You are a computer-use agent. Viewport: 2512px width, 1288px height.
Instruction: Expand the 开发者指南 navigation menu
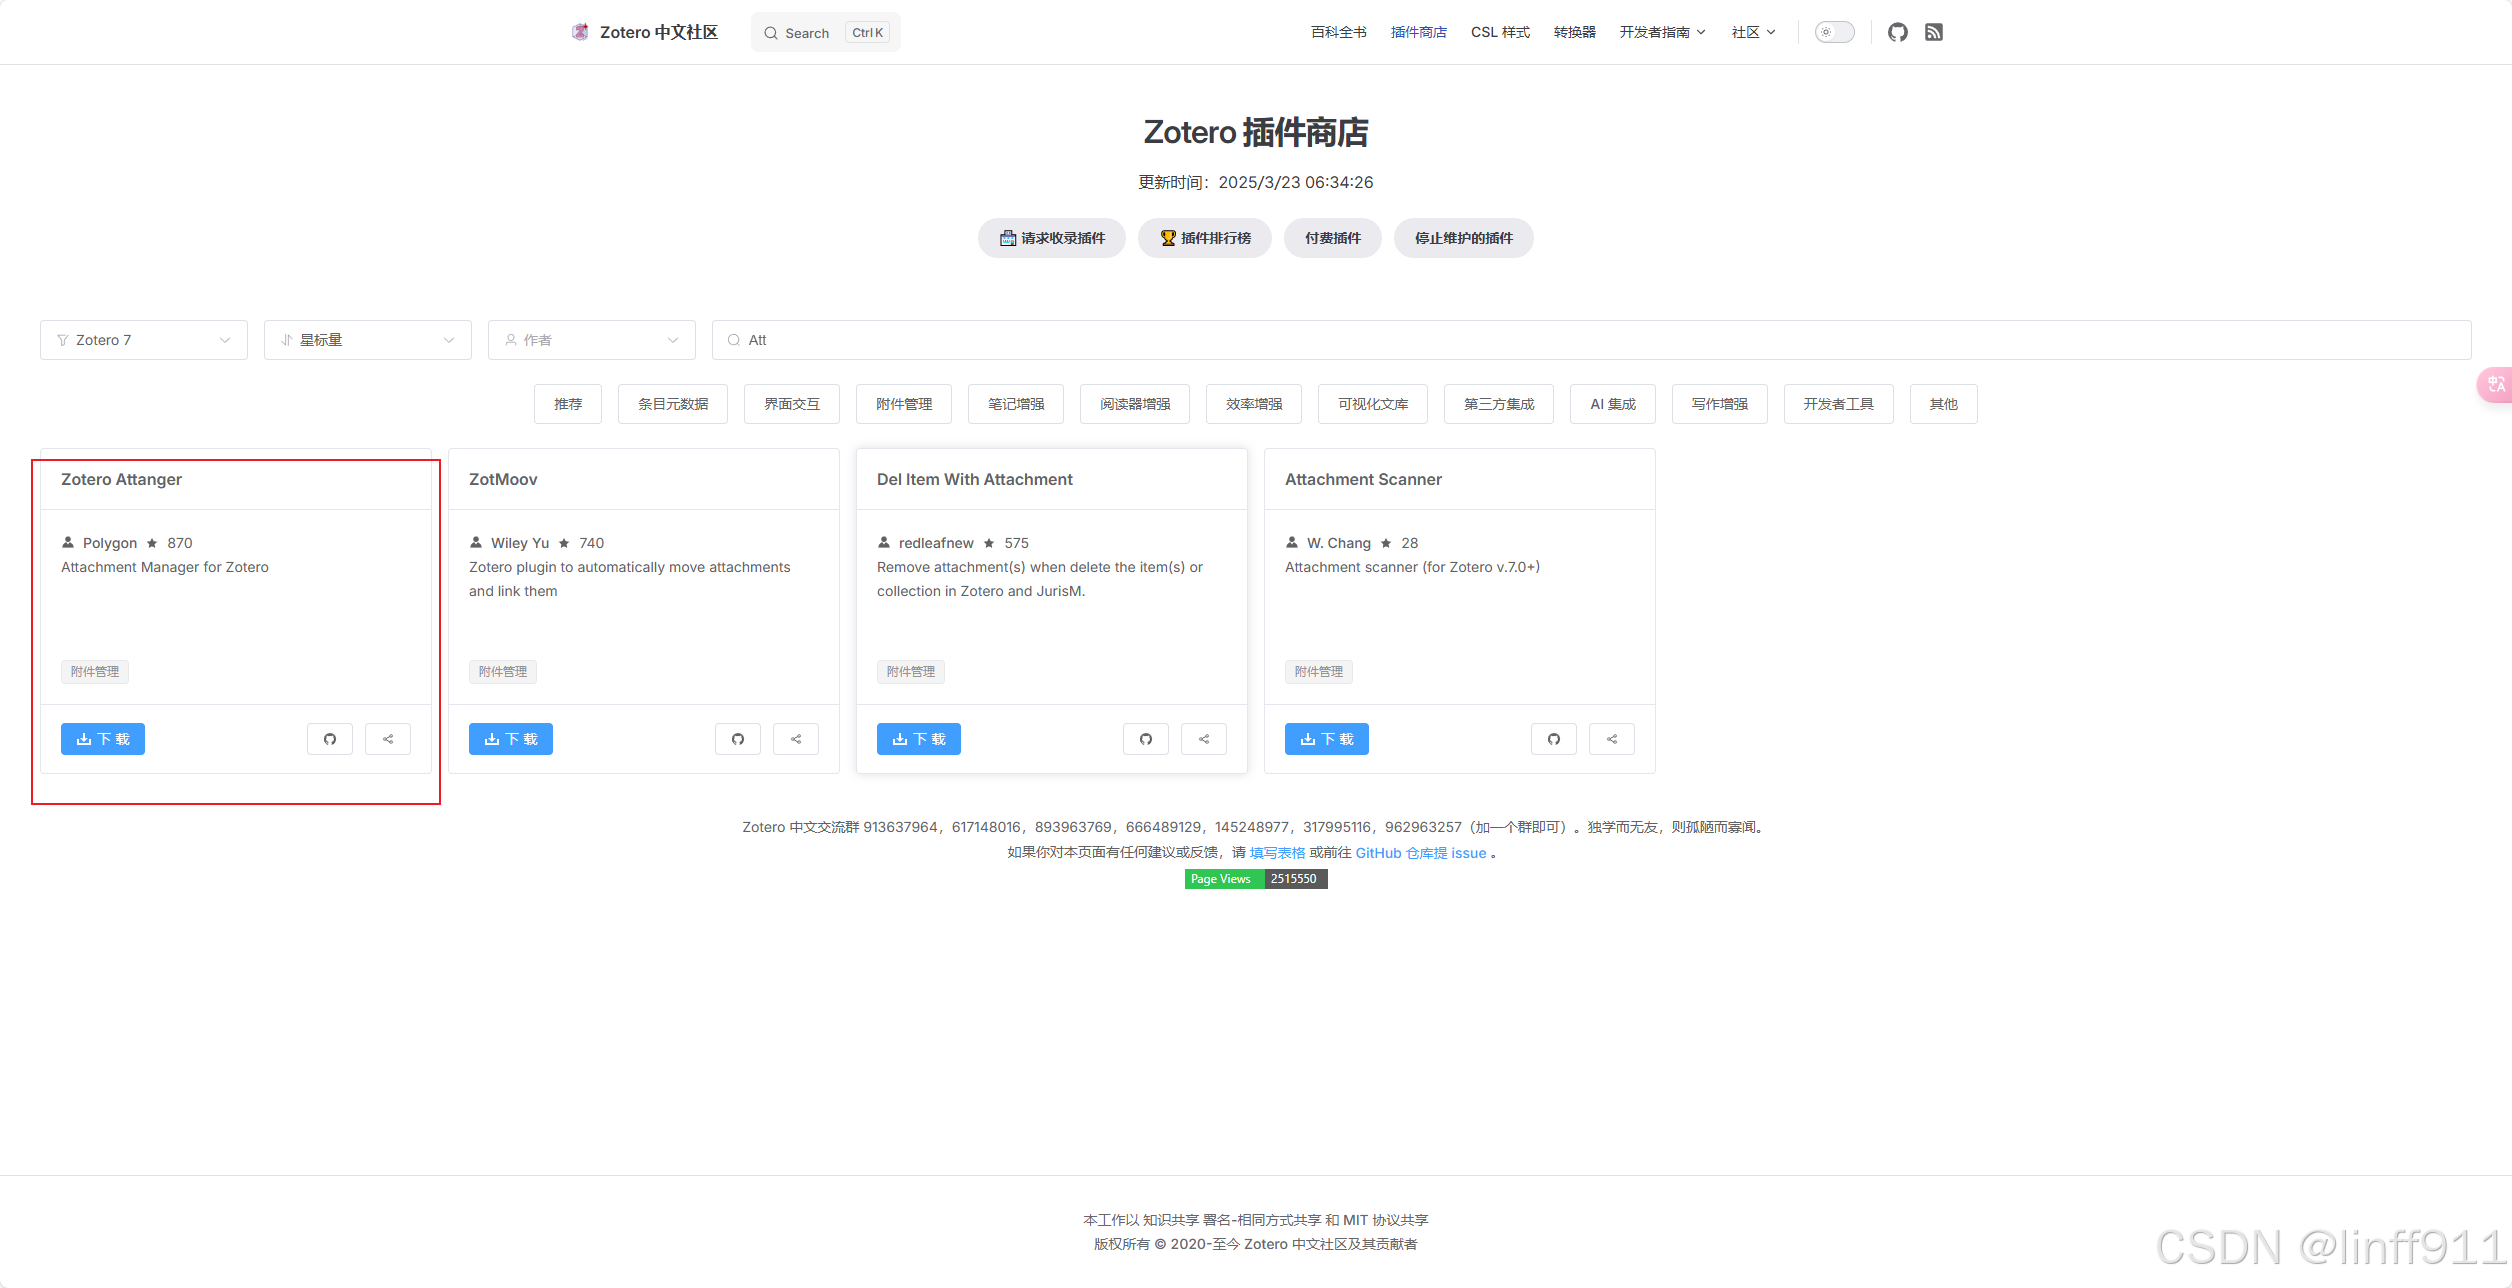pyautogui.click(x=1662, y=32)
